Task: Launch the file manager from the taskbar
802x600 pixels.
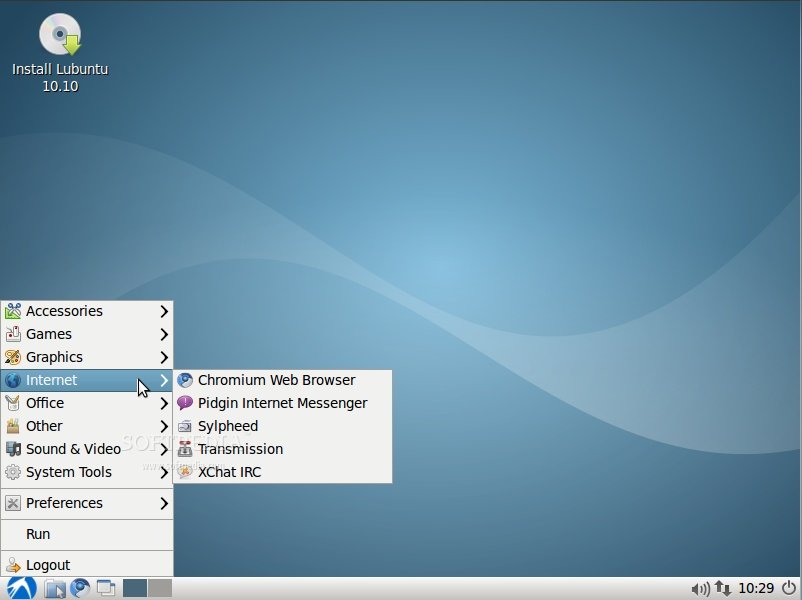Action: (55, 588)
